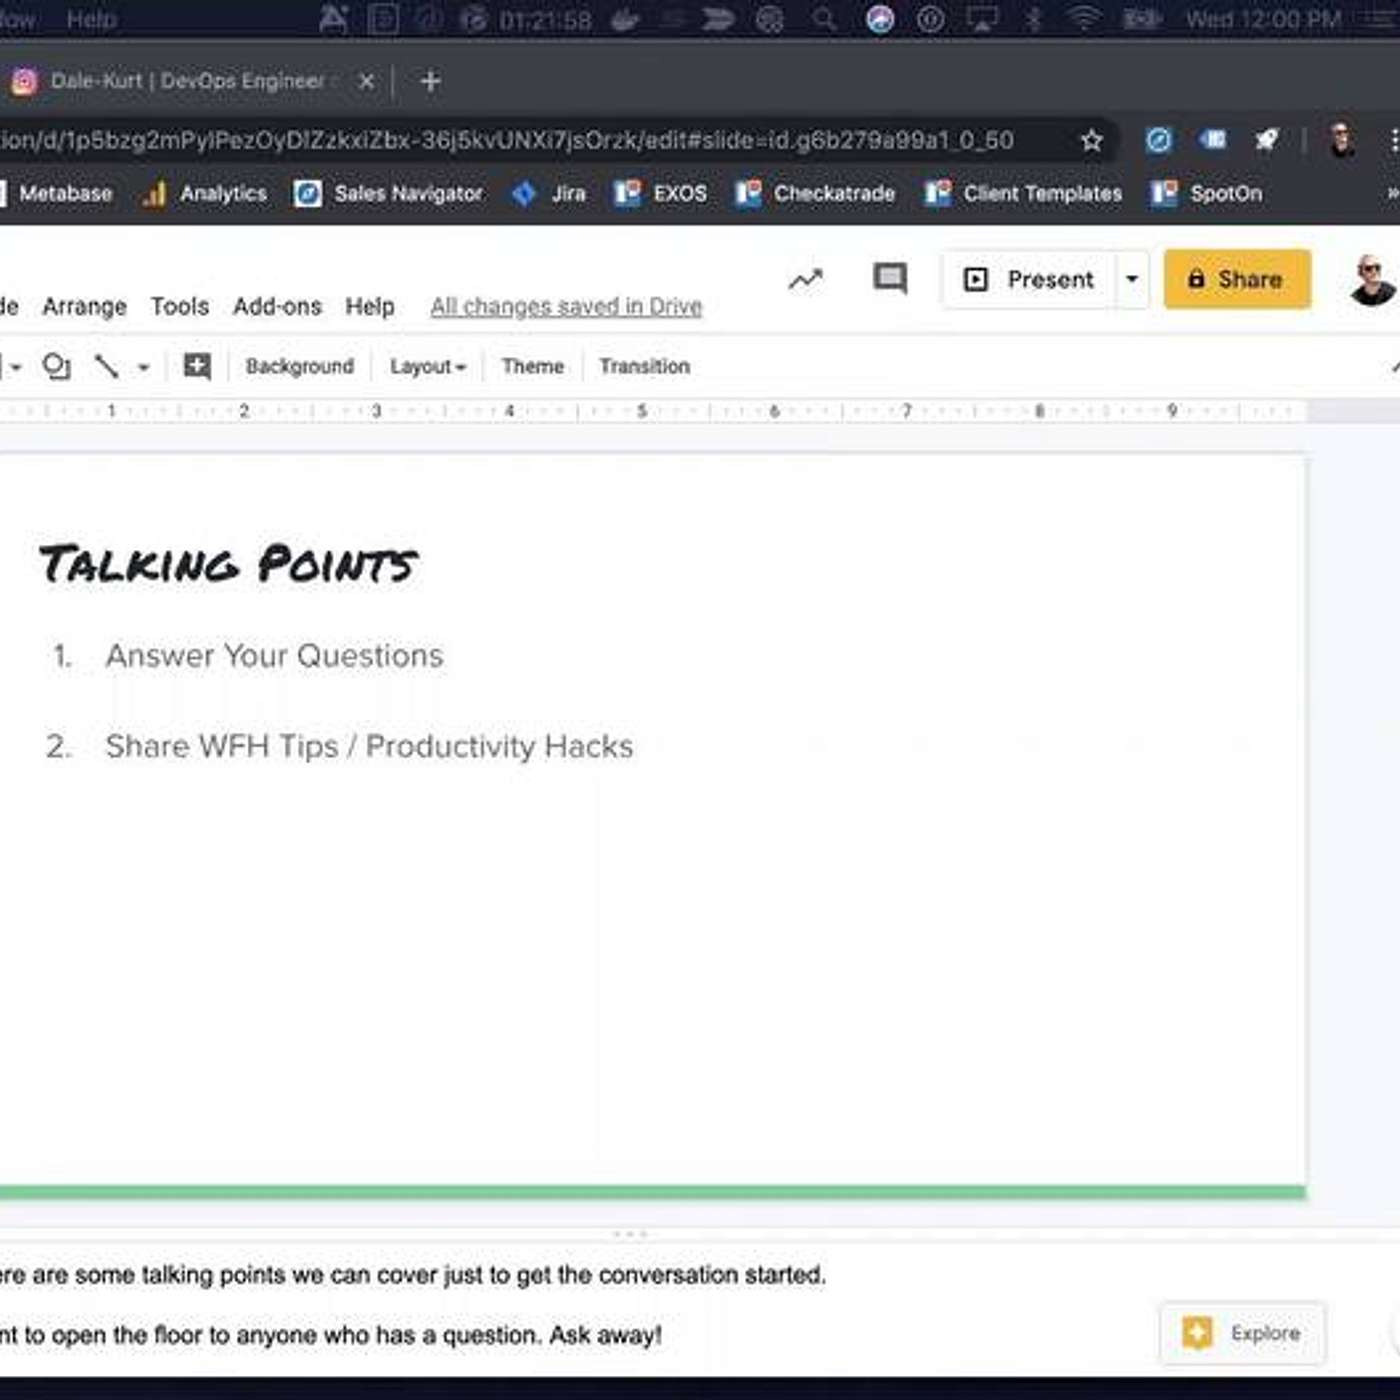Open the comment history speech bubble icon
The width and height of the screenshot is (1400, 1400).
[889, 279]
